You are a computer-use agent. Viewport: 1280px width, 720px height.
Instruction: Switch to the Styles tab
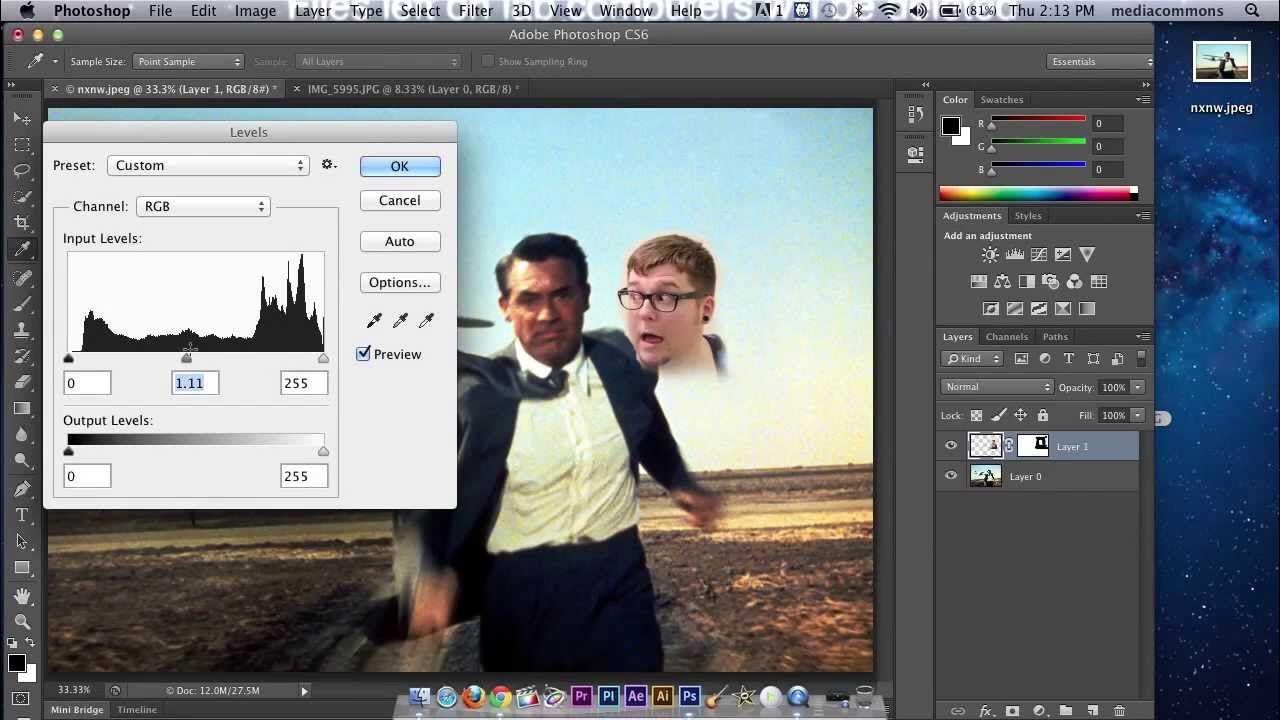[1027, 216]
